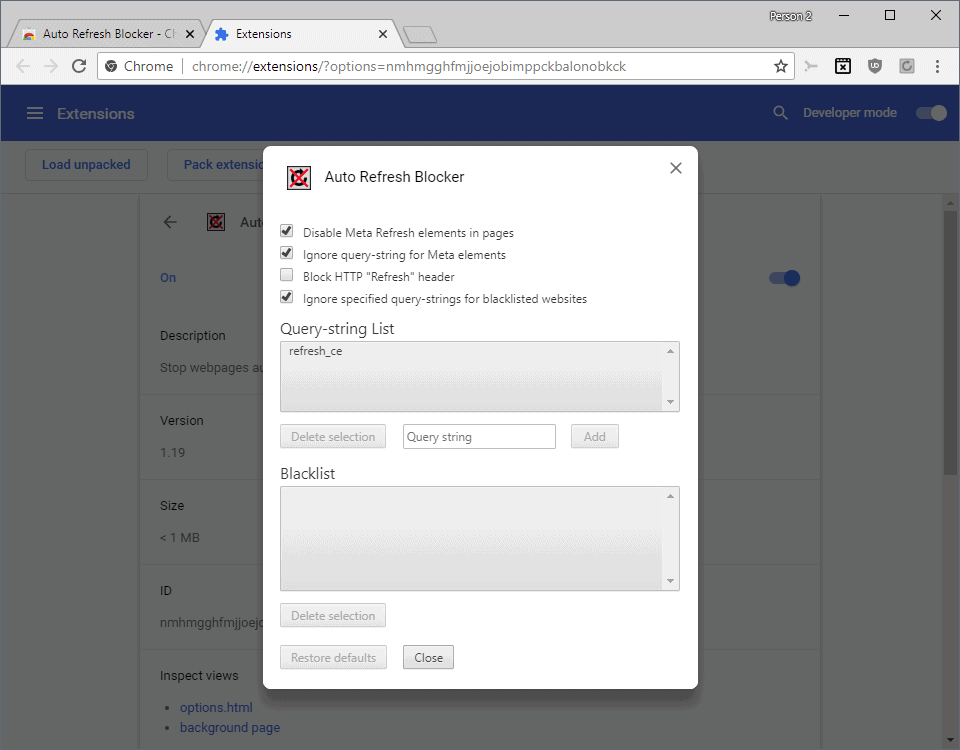This screenshot has height=750, width=960.
Task: Focus the Query string input field
Action: point(479,437)
